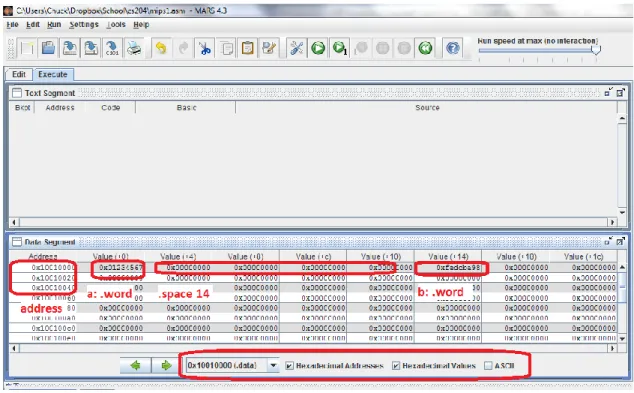Open the Settings menu
The height and width of the screenshot is (393, 634).
coord(84,25)
